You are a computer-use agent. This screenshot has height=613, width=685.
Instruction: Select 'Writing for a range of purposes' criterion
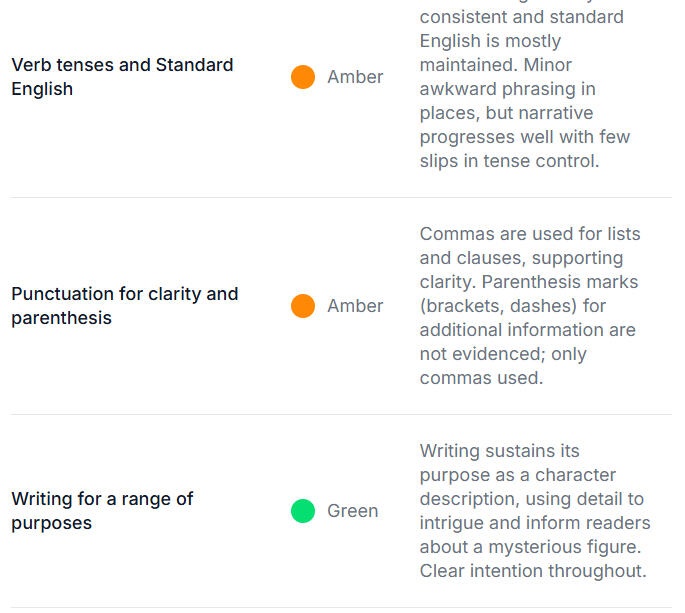pyautogui.click(x=102, y=511)
